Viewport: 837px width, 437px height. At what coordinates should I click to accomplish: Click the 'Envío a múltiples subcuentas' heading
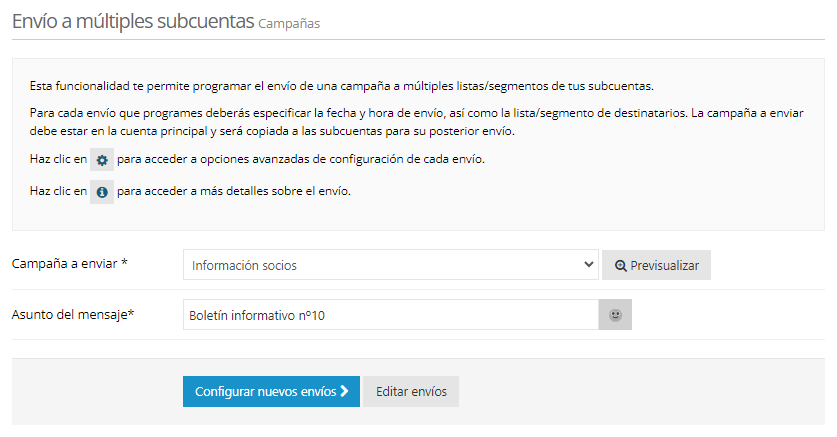point(132,22)
